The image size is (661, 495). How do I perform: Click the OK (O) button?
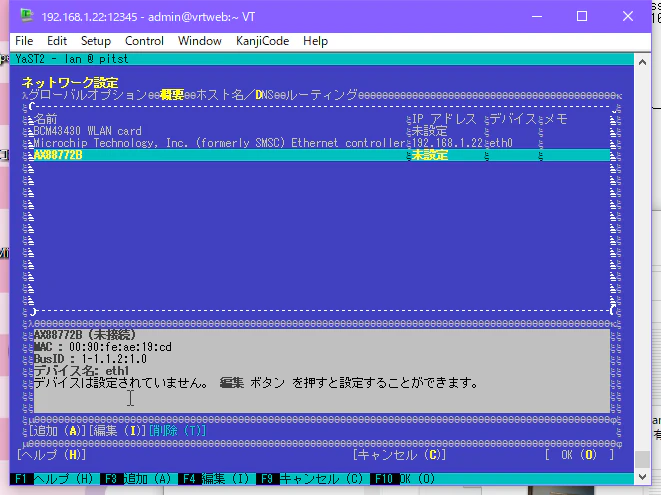[x=579, y=455]
